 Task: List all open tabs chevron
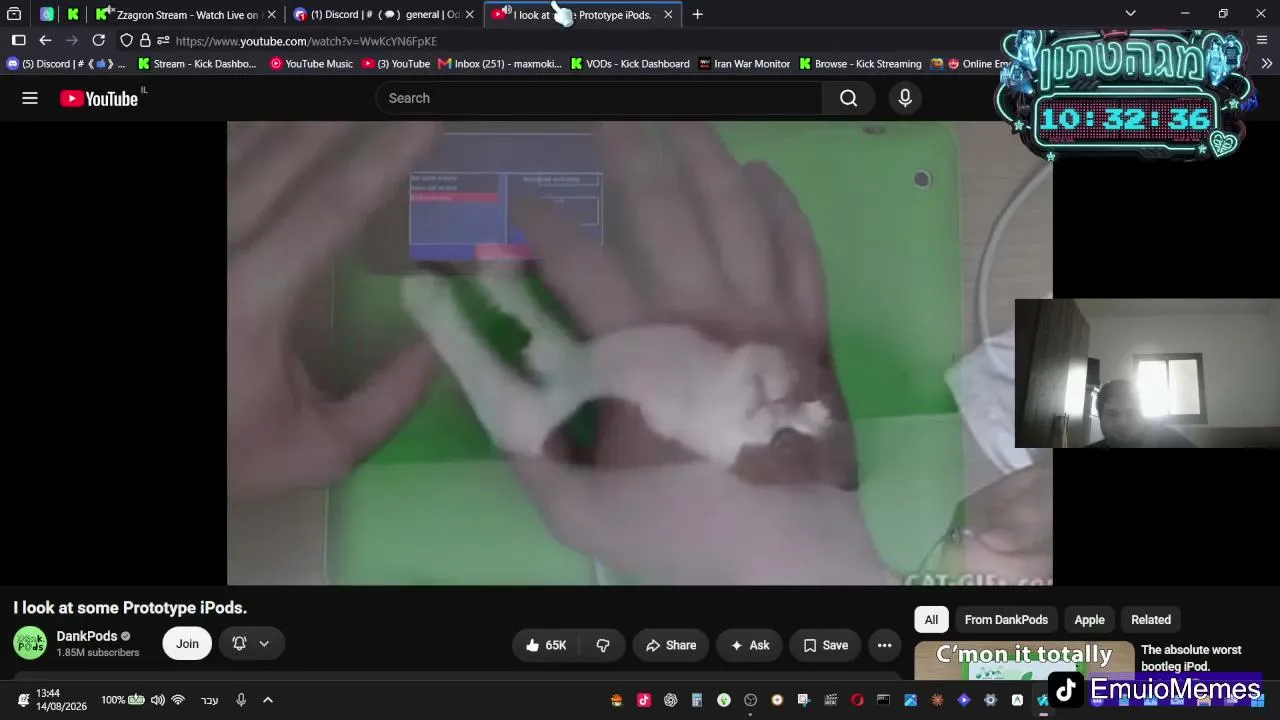pyautogui.click(x=1130, y=14)
